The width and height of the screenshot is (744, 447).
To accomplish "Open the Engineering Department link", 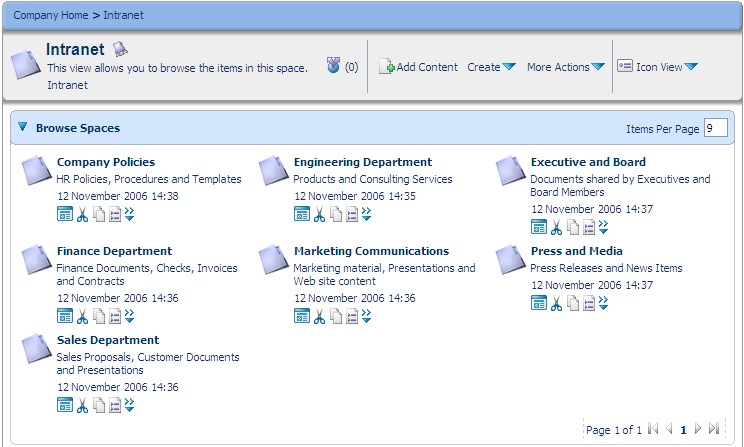I will point(363,162).
